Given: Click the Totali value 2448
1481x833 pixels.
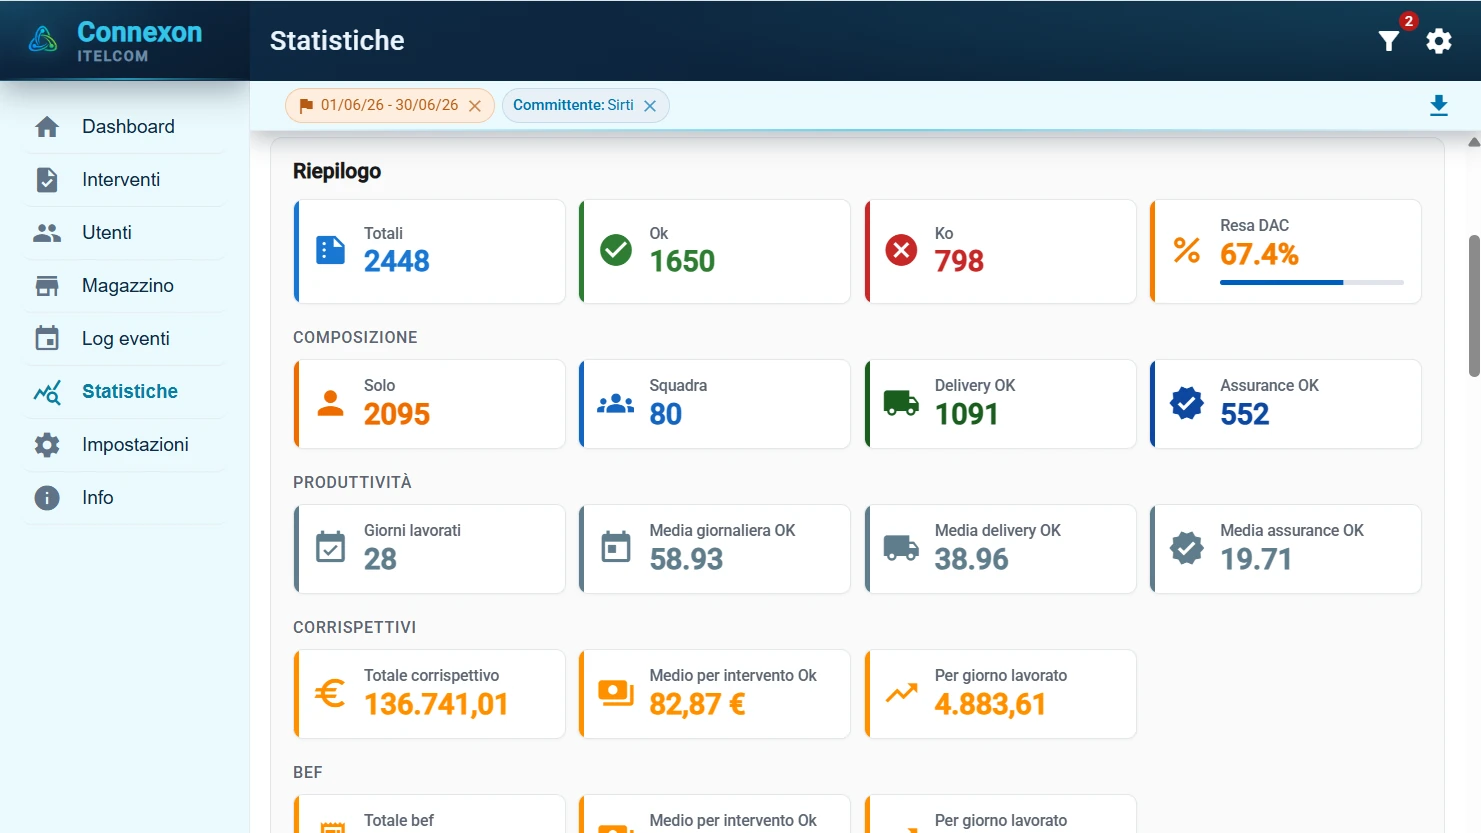Looking at the screenshot, I should (x=397, y=261).
